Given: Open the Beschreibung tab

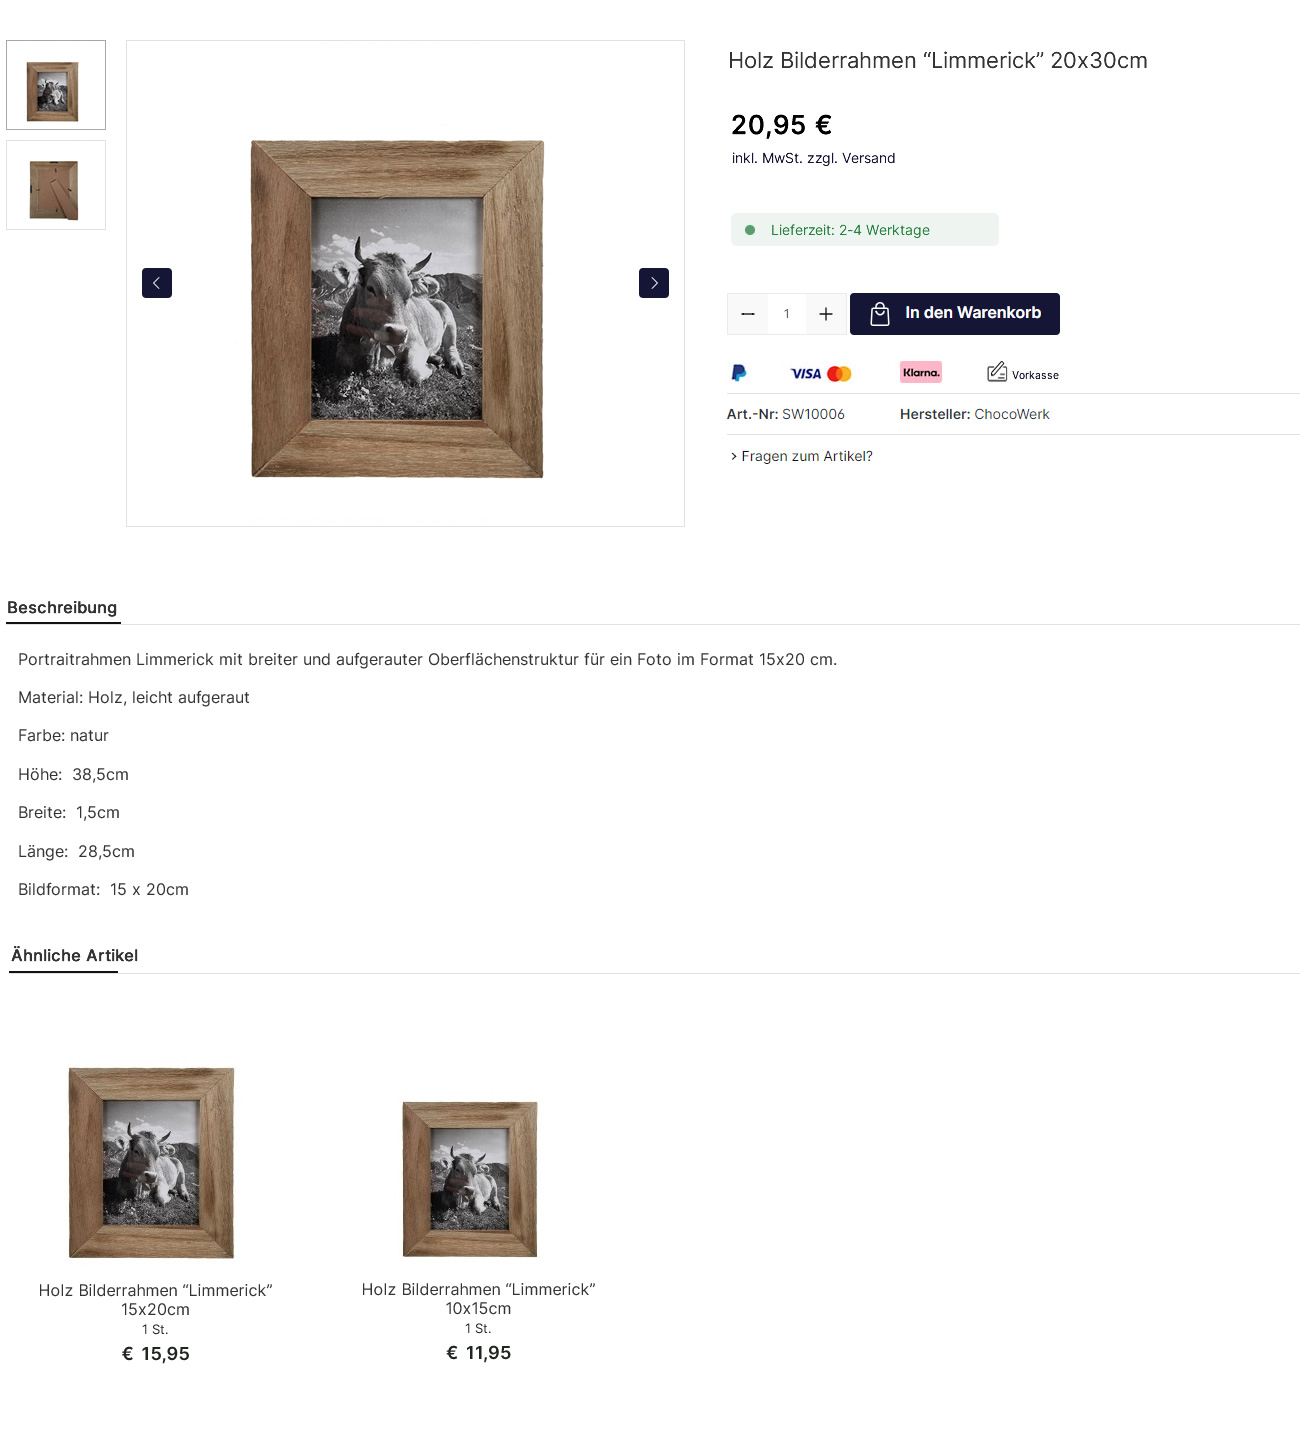Looking at the screenshot, I should pos(62,608).
